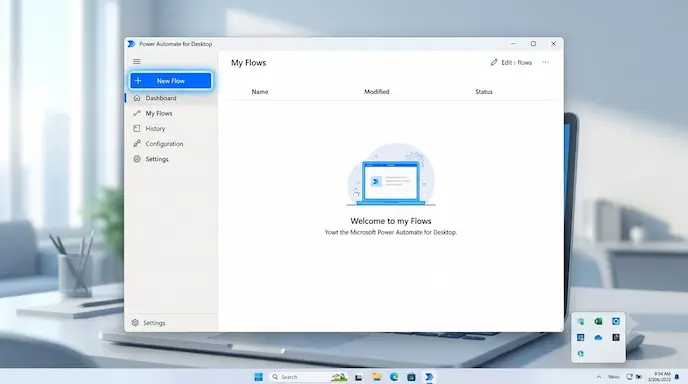Viewport: 688px width, 384px height.
Task: Sort by the Status column header
Action: [x=484, y=92]
